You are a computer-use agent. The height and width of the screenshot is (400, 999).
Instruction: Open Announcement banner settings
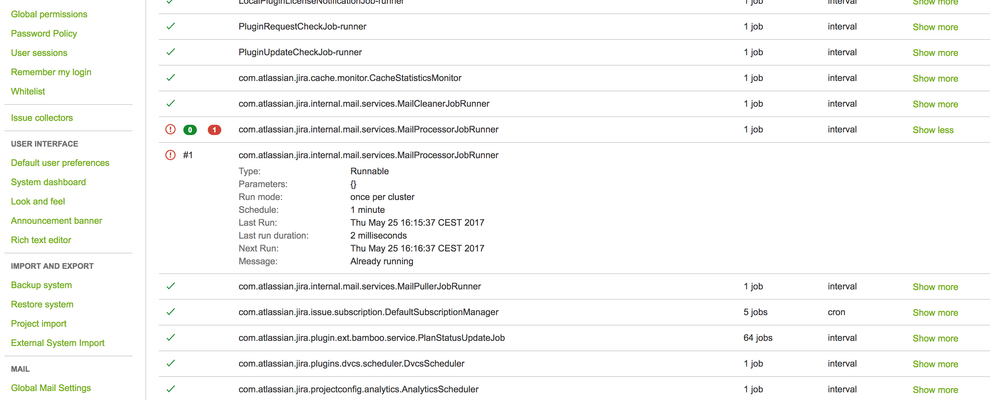coord(57,220)
